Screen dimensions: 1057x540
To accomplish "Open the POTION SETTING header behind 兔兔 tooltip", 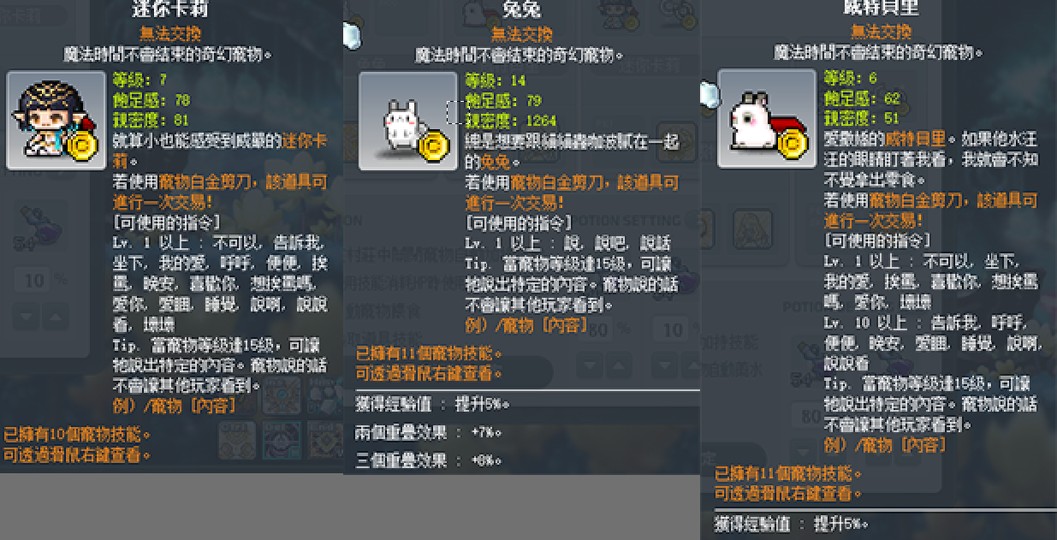I will 630,220.
